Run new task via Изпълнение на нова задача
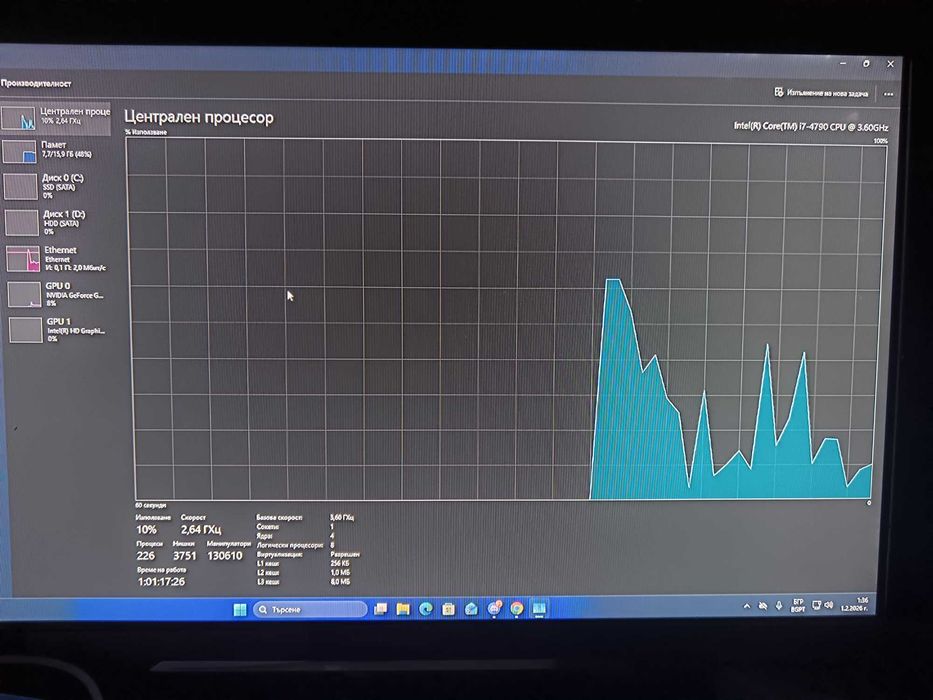The image size is (933, 700). pyautogui.click(x=821, y=93)
